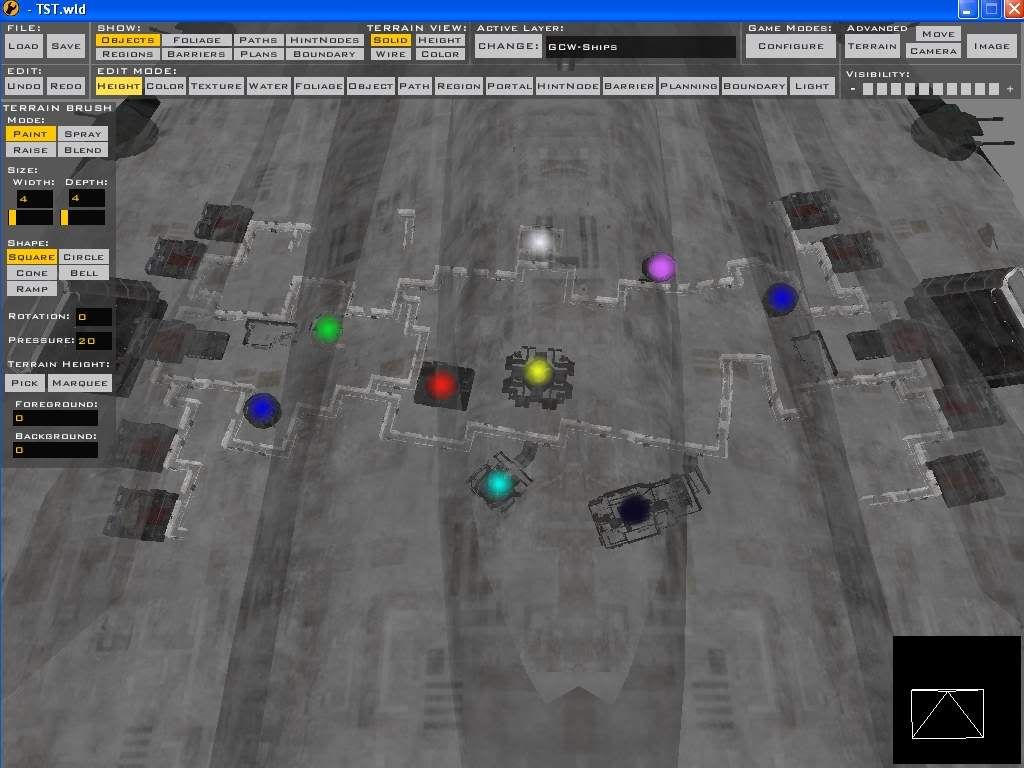Select the green orb object in viewport
The height and width of the screenshot is (768, 1024).
coord(327,328)
